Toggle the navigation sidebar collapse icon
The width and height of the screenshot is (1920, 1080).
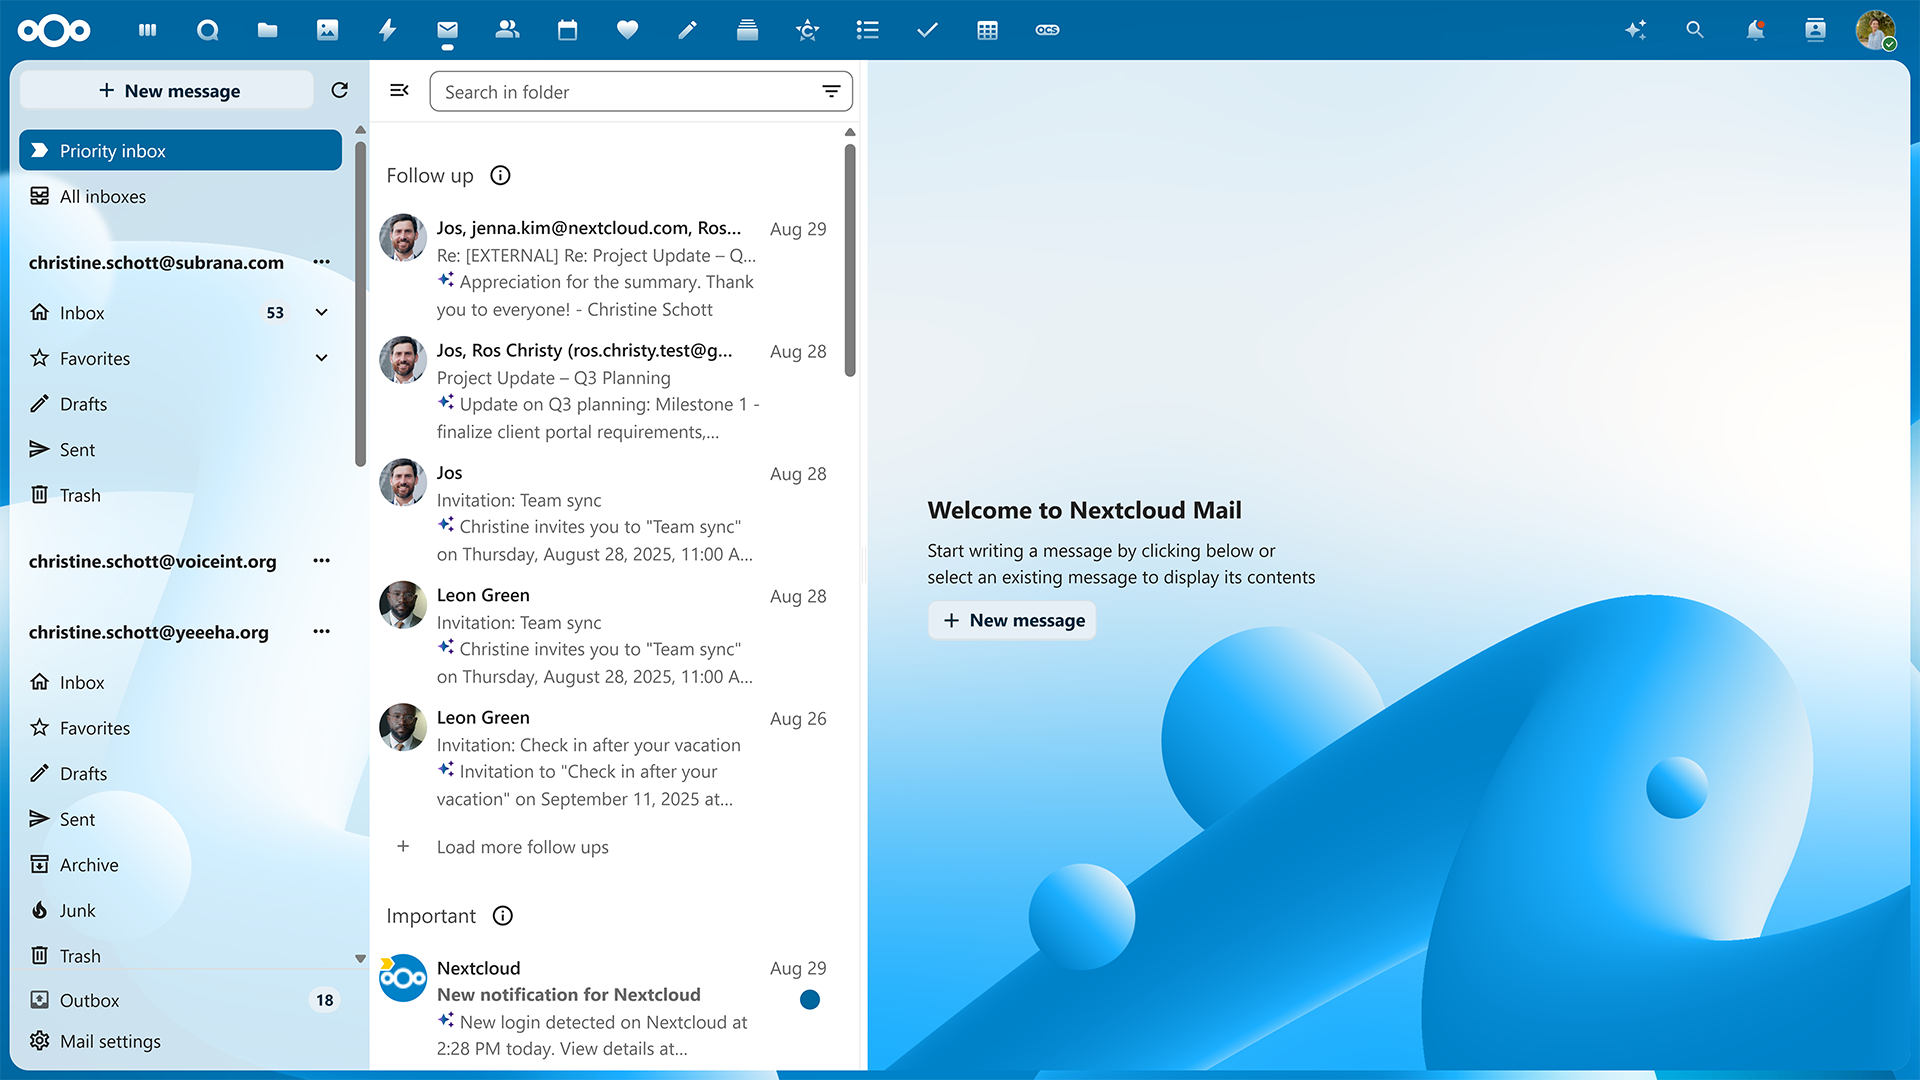(x=399, y=90)
